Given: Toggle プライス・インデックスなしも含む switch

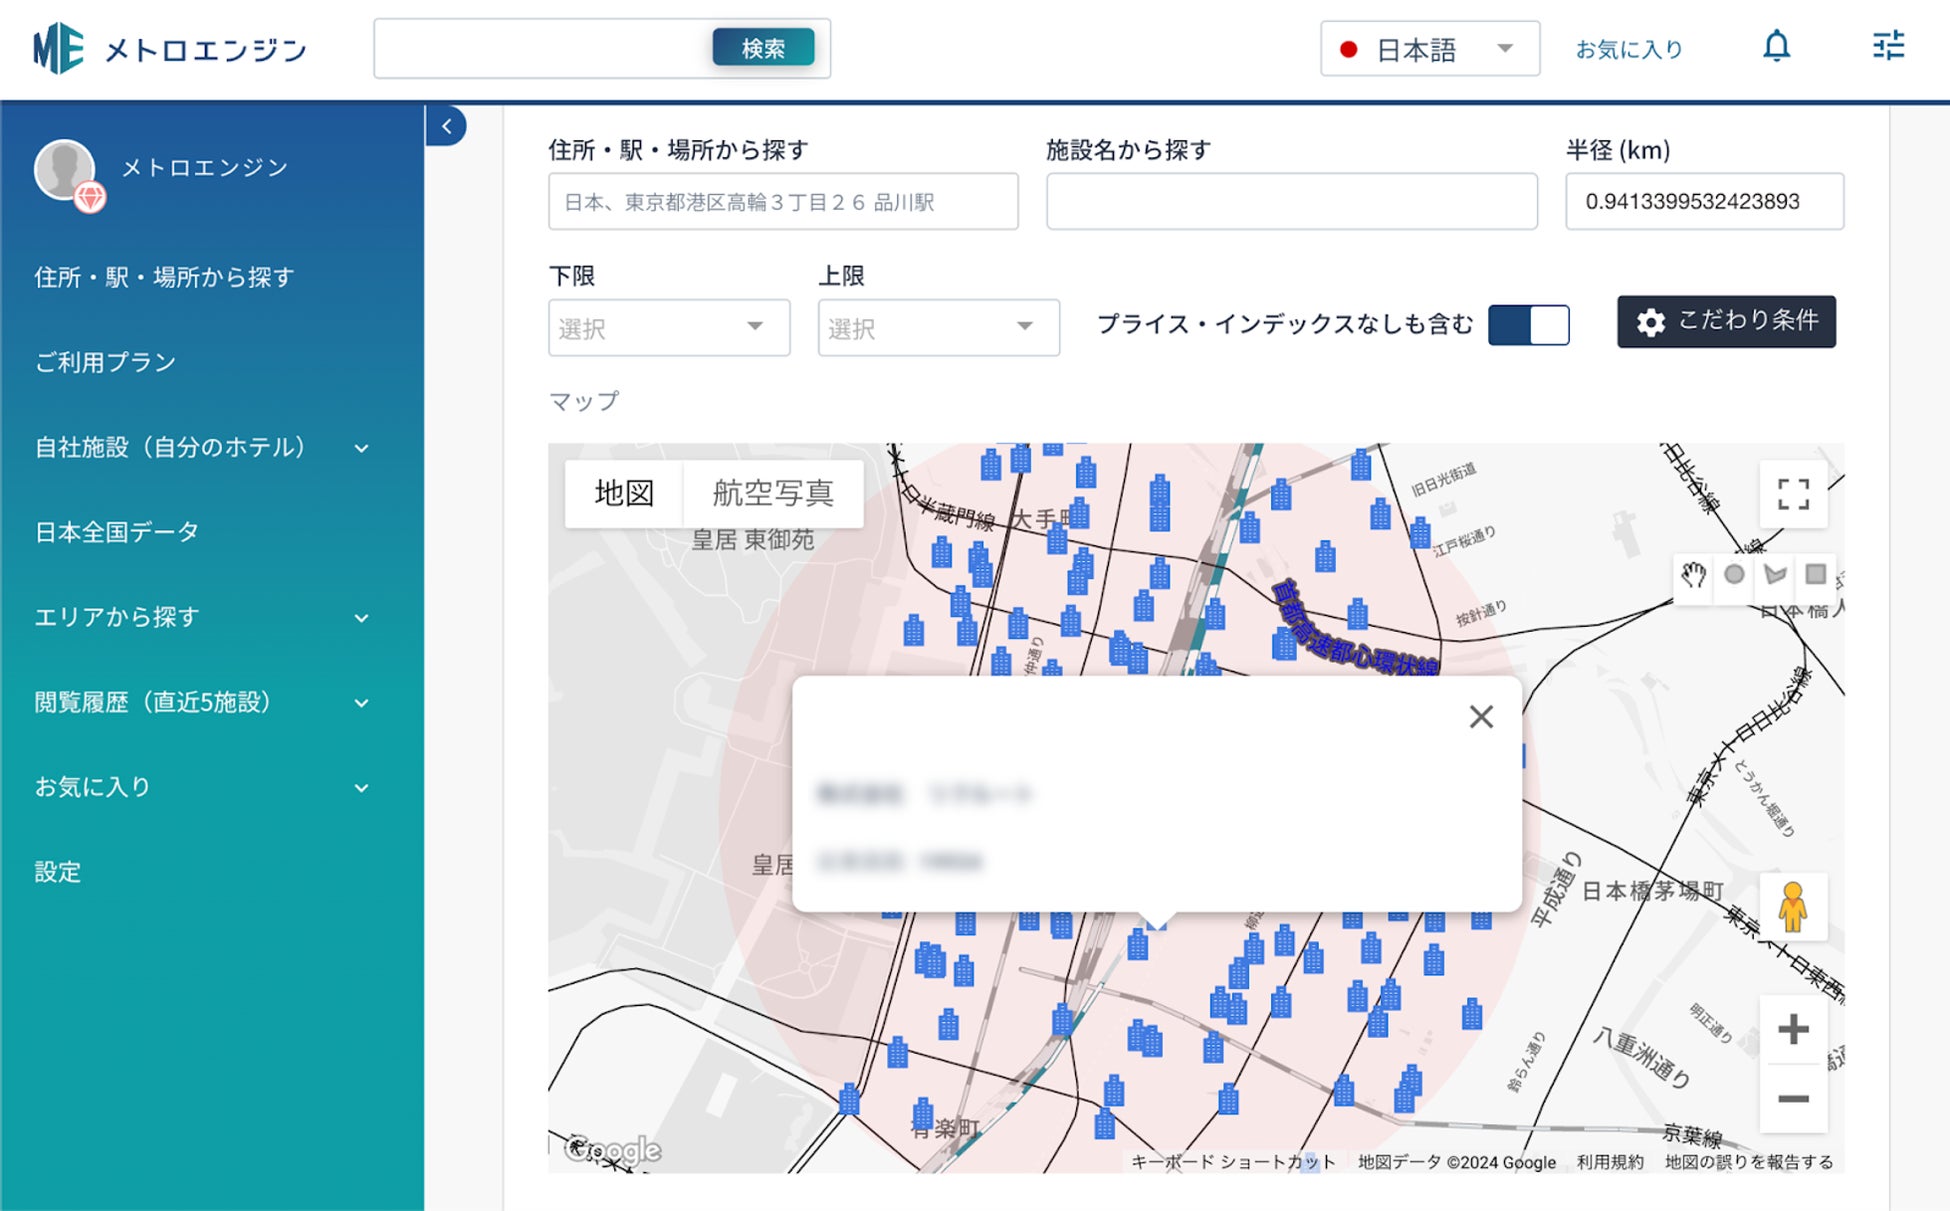Looking at the screenshot, I should [x=1528, y=325].
